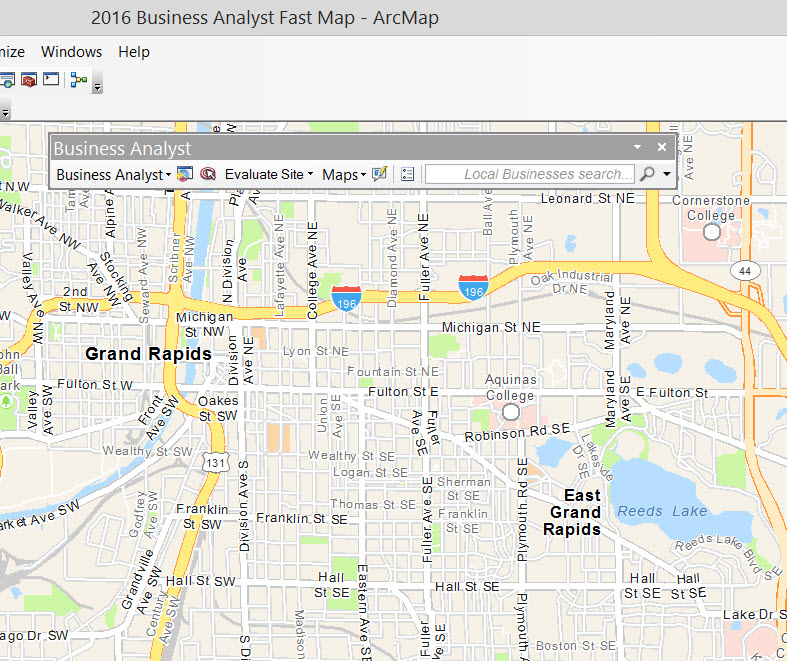Open the Search window globe icon
Image resolution: width=787 pixels, height=661 pixels.
[x=7, y=80]
